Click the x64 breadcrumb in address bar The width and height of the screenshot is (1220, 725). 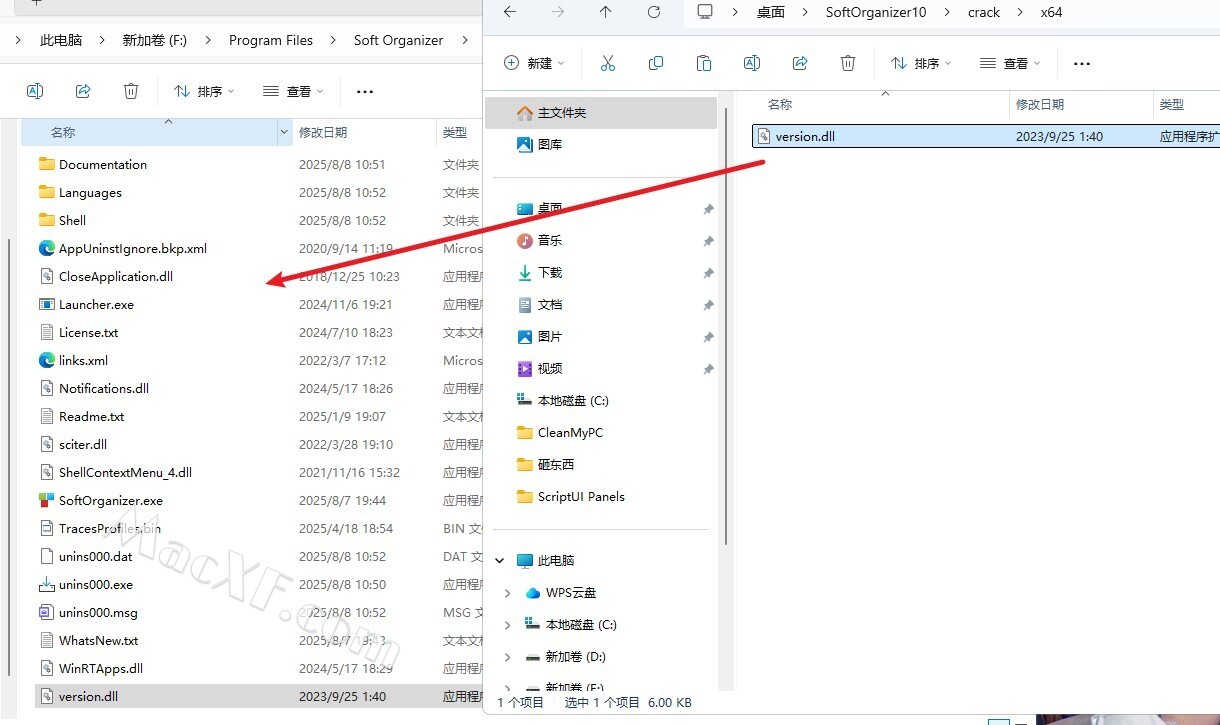tap(1051, 12)
